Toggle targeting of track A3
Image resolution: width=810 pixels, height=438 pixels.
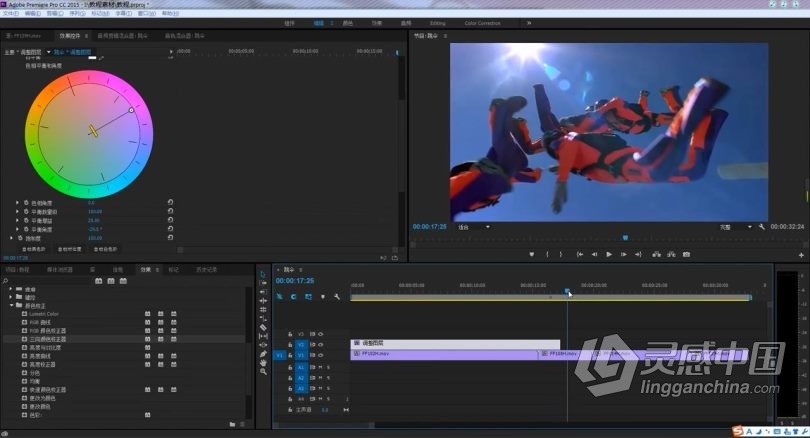click(x=302, y=388)
